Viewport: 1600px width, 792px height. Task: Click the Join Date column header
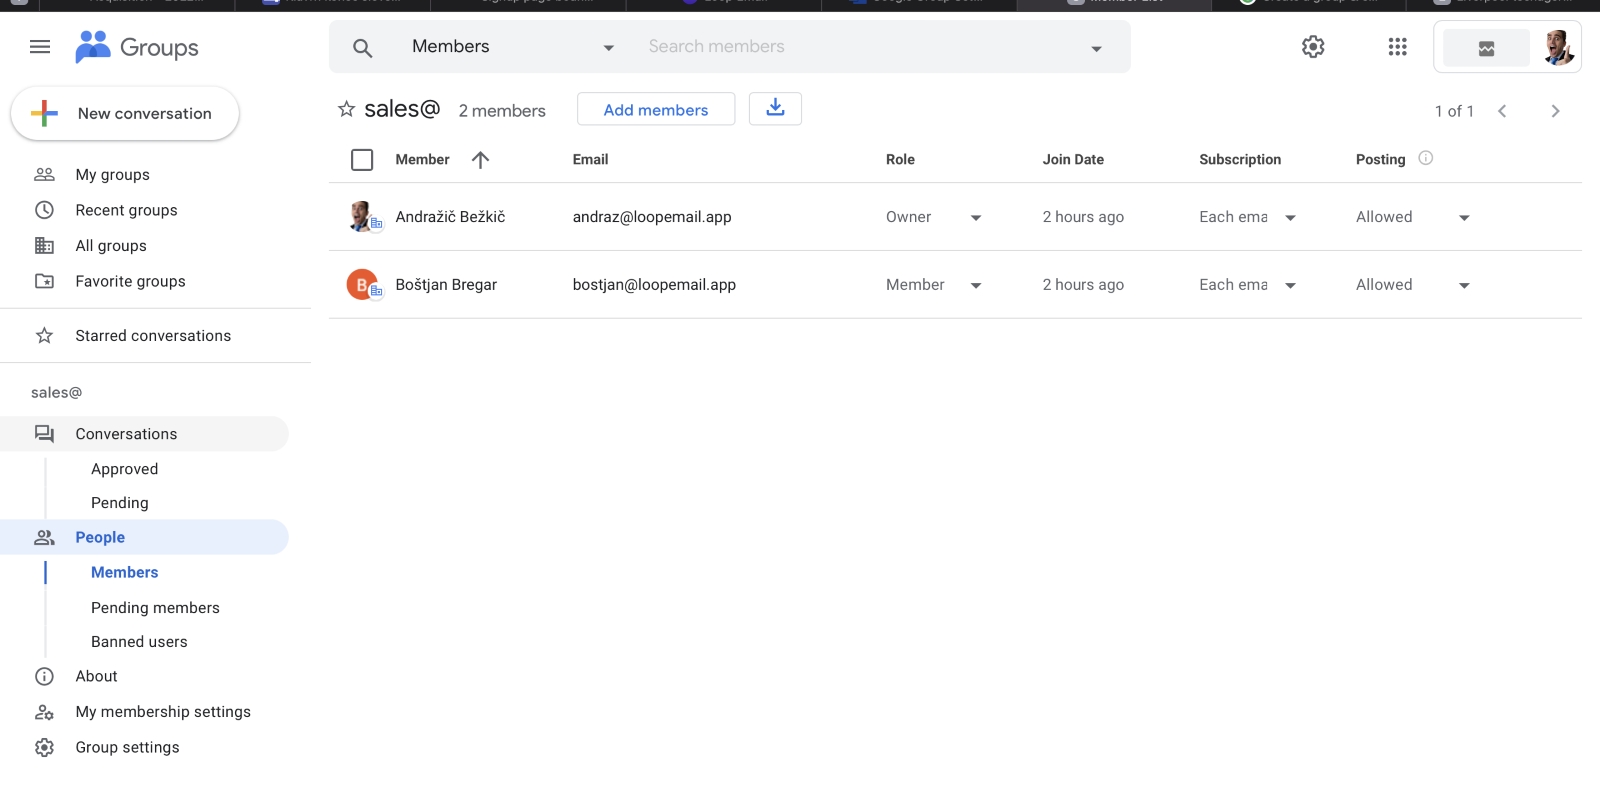click(1073, 160)
